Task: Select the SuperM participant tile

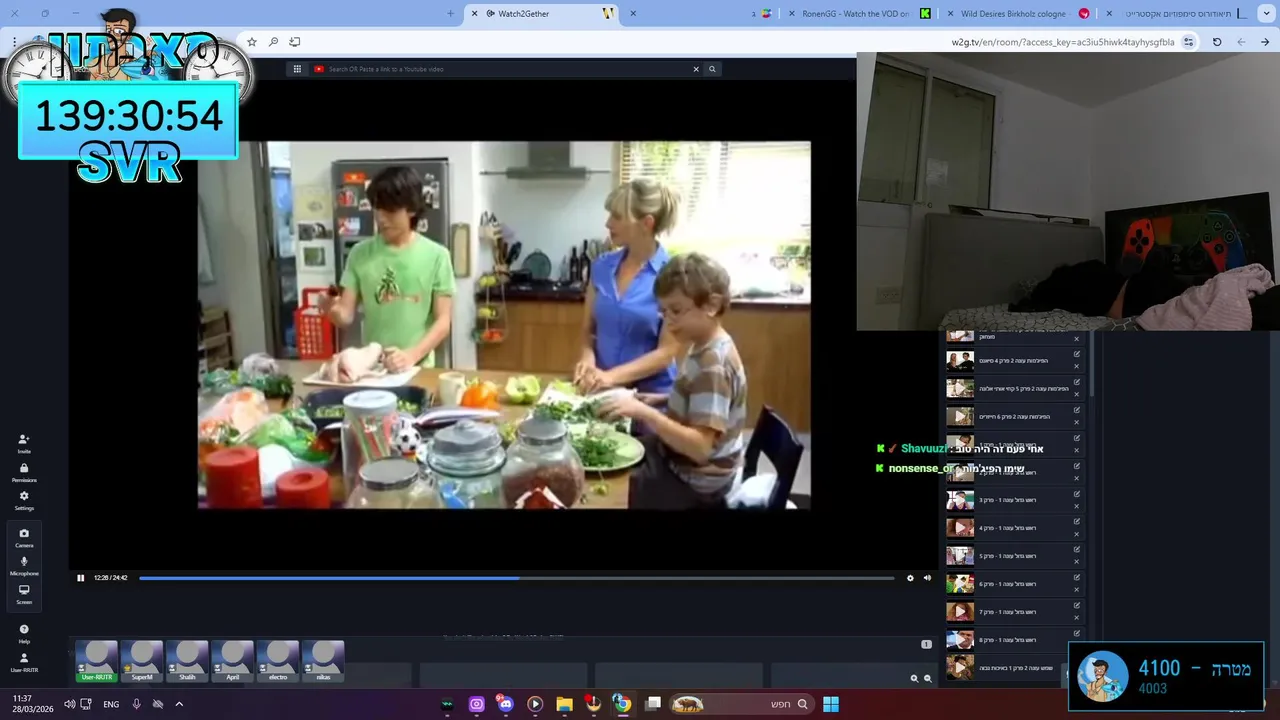Action: click(x=142, y=662)
